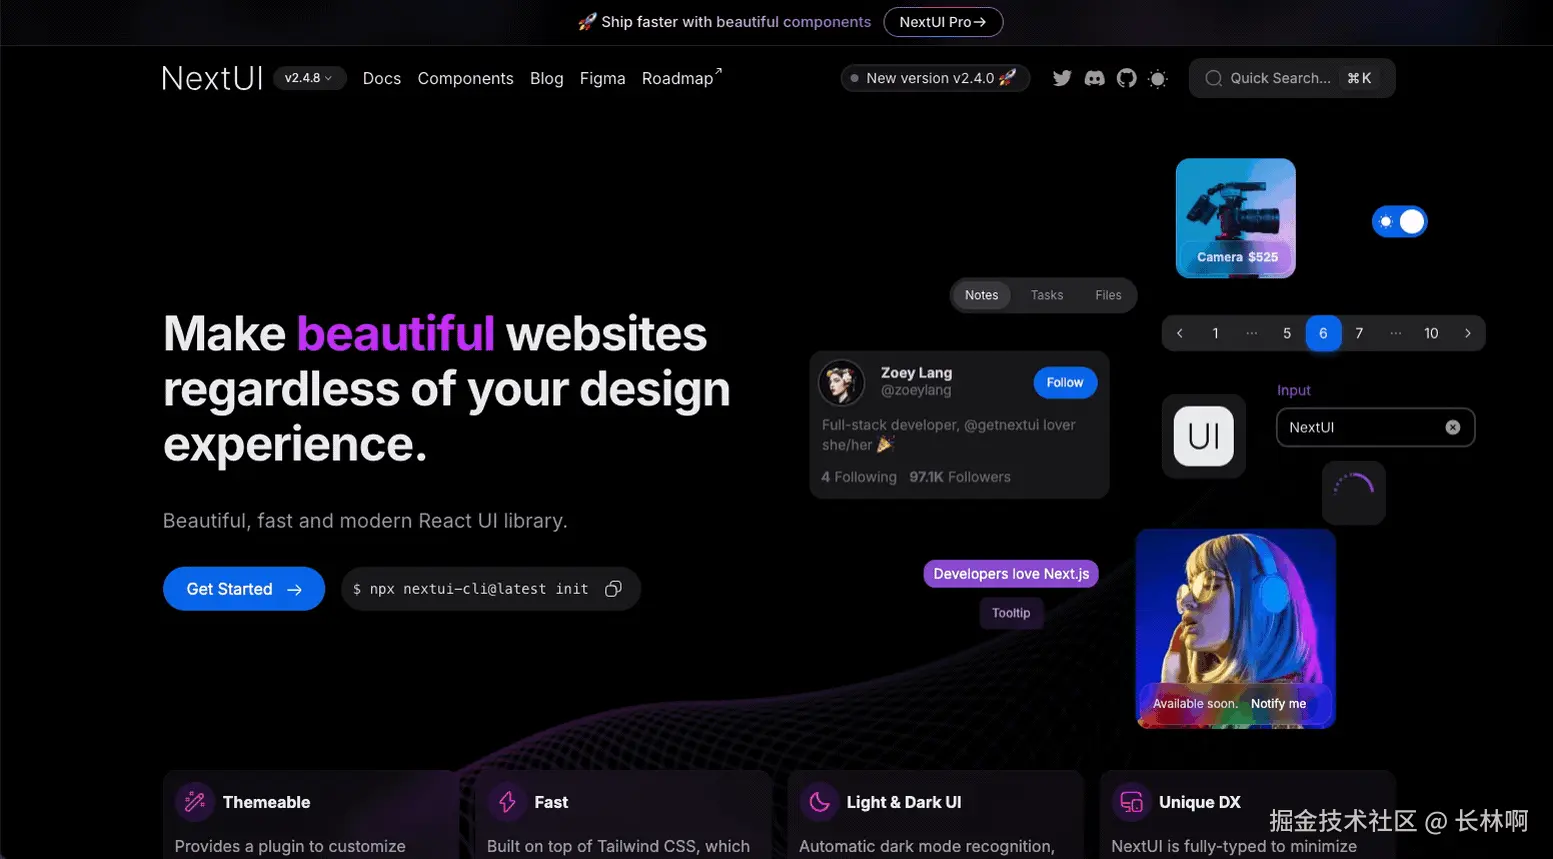Follow Zoey Lang
The image size is (1553, 859).
pyautogui.click(x=1065, y=382)
